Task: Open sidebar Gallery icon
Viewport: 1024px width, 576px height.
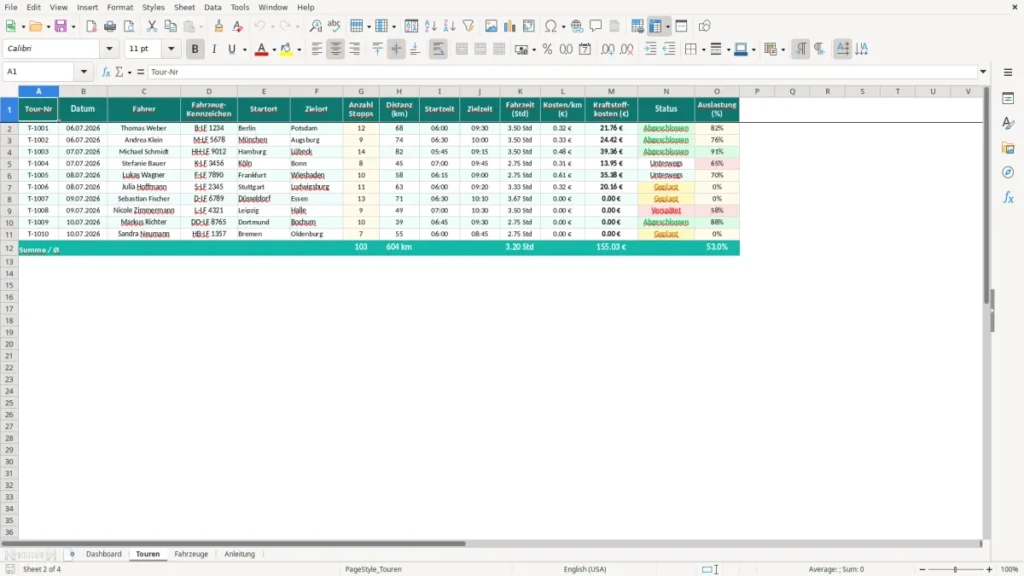Action: pyautogui.click(x=1008, y=148)
